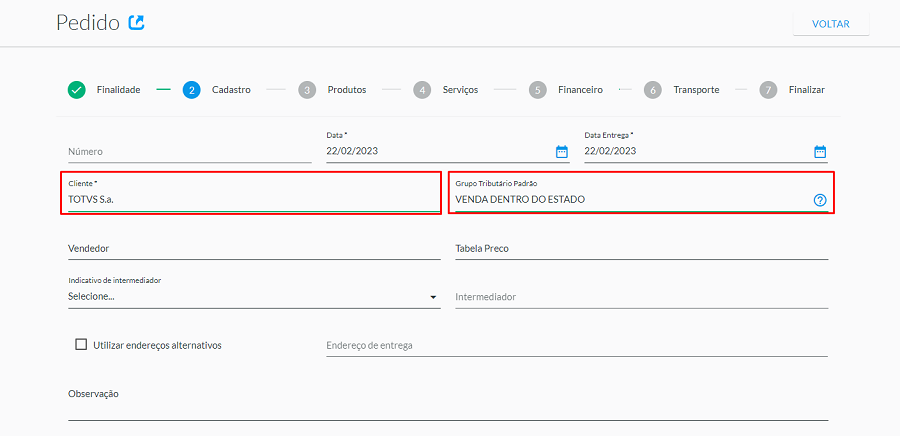Click the Pedido page title
The height and width of the screenshot is (436, 900).
click(x=88, y=23)
